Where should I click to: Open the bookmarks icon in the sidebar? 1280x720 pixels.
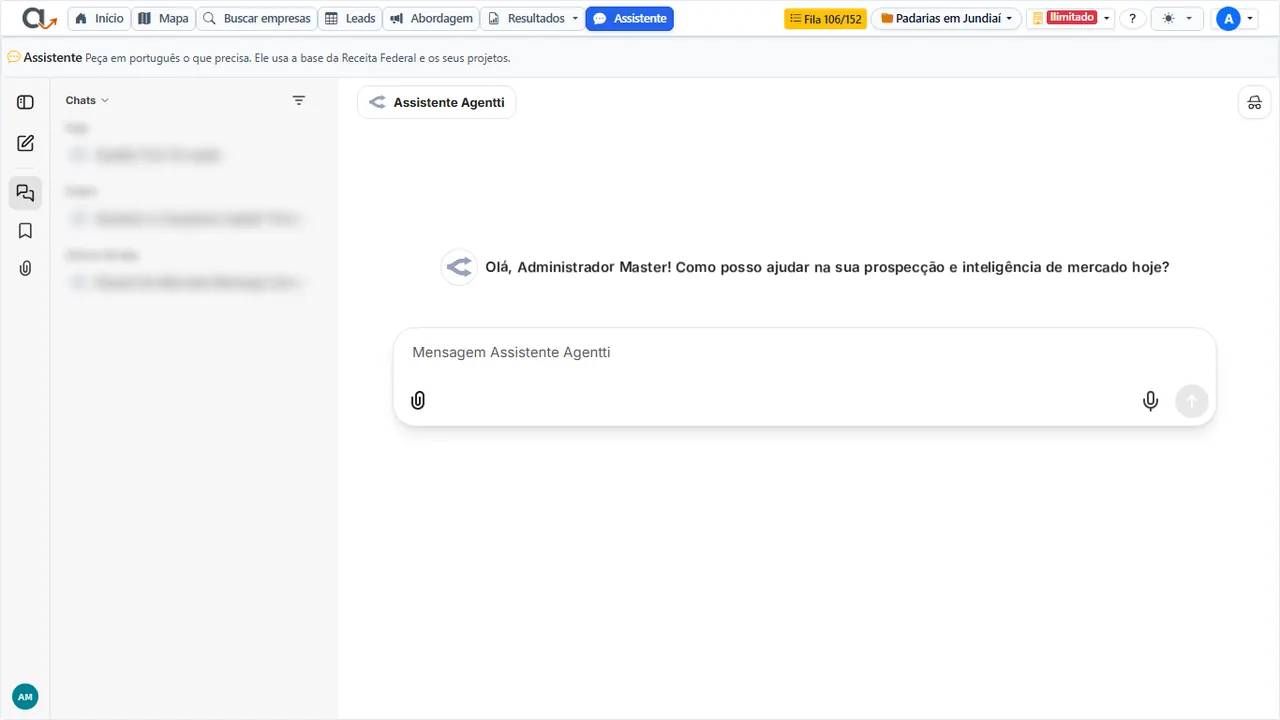[x=26, y=231]
